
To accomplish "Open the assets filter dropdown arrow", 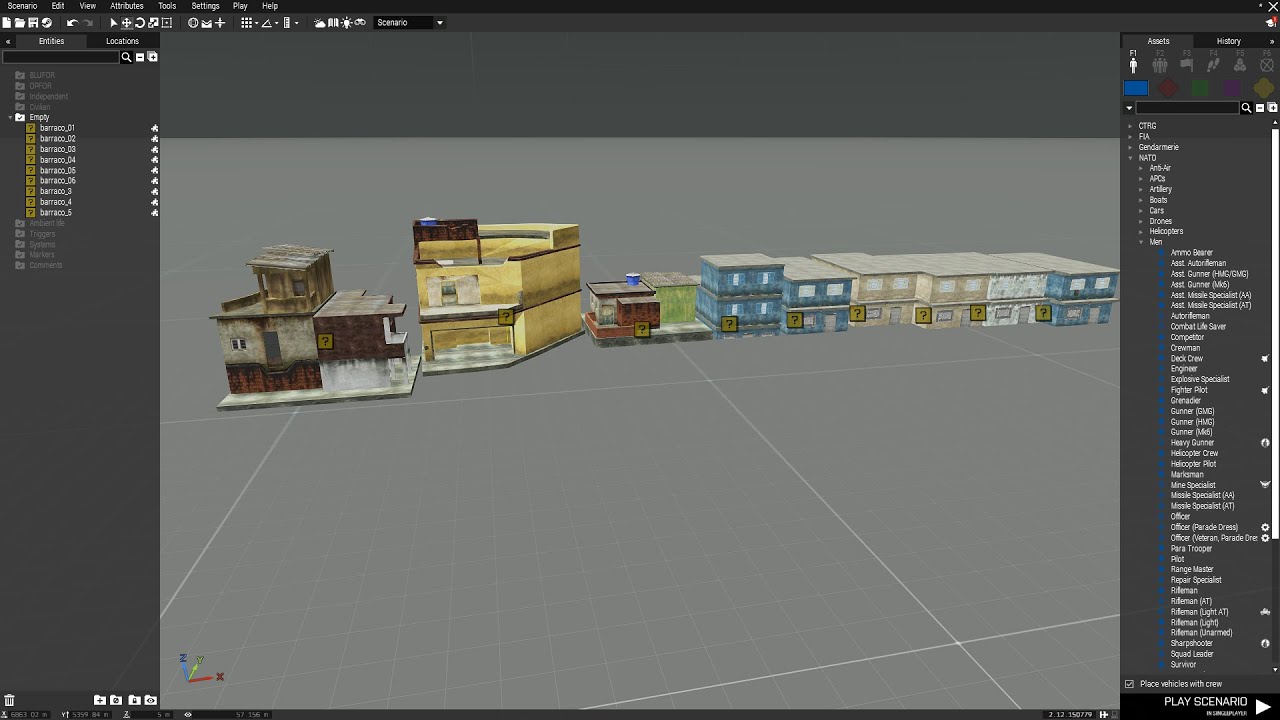I will pyautogui.click(x=1129, y=108).
